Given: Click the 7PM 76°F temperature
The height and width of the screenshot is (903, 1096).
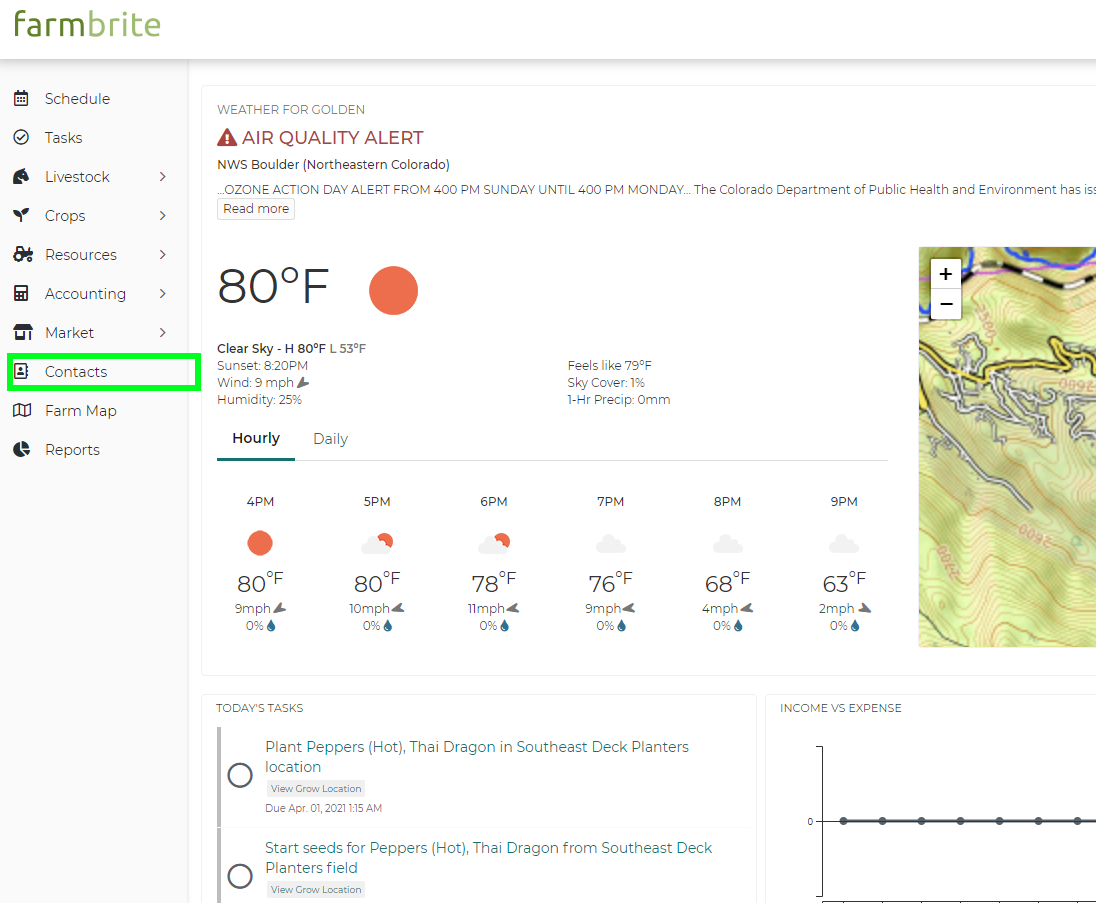Looking at the screenshot, I should click(610, 582).
